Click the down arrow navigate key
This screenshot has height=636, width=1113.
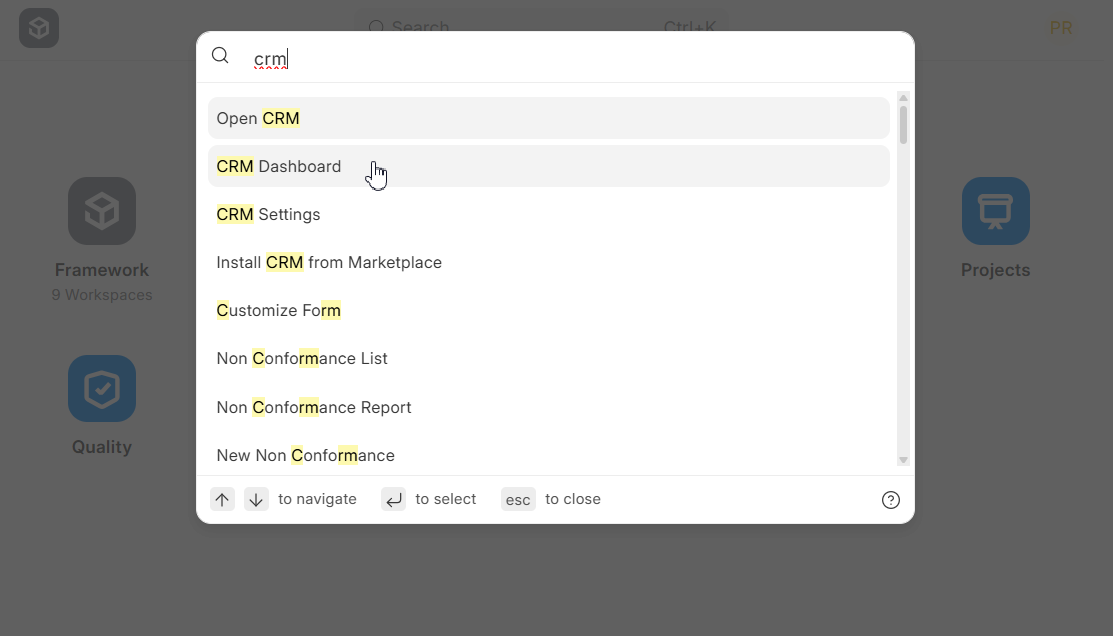256,499
